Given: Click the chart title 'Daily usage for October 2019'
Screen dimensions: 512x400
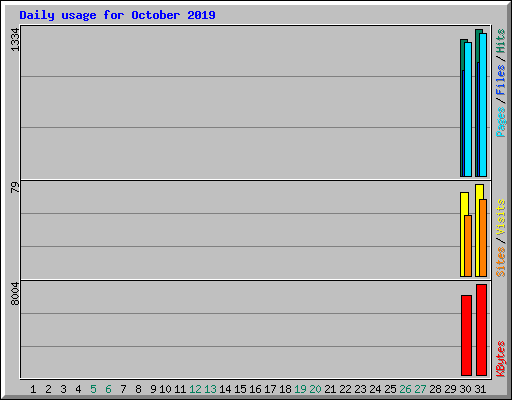Looking at the screenshot, I should pos(117,15).
